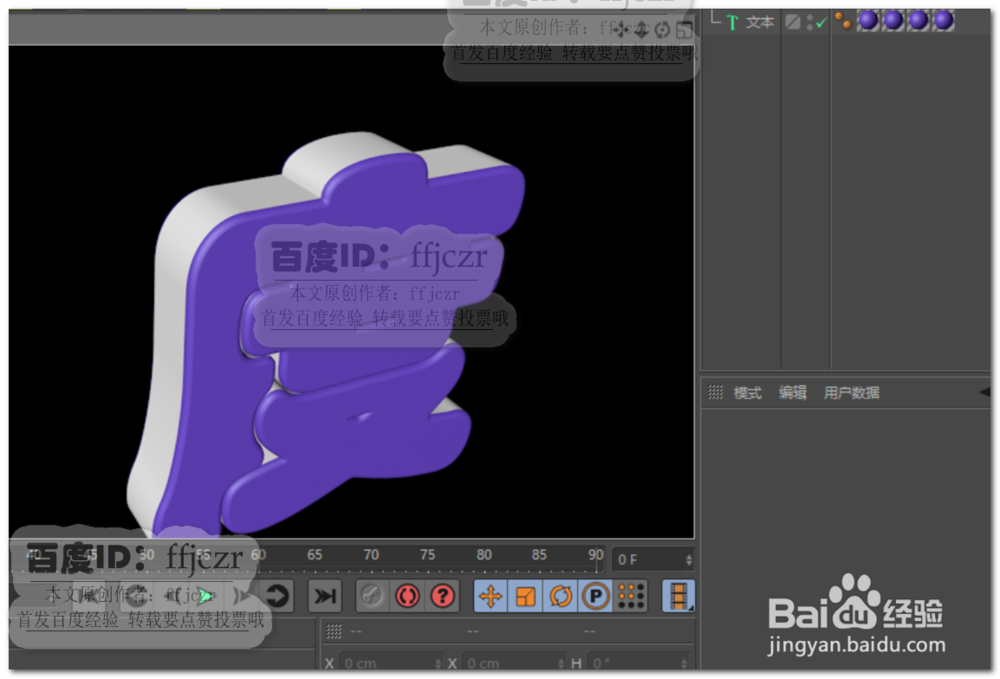Select the second purple material tag
The width and height of the screenshot is (1000, 679).
(893, 20)
